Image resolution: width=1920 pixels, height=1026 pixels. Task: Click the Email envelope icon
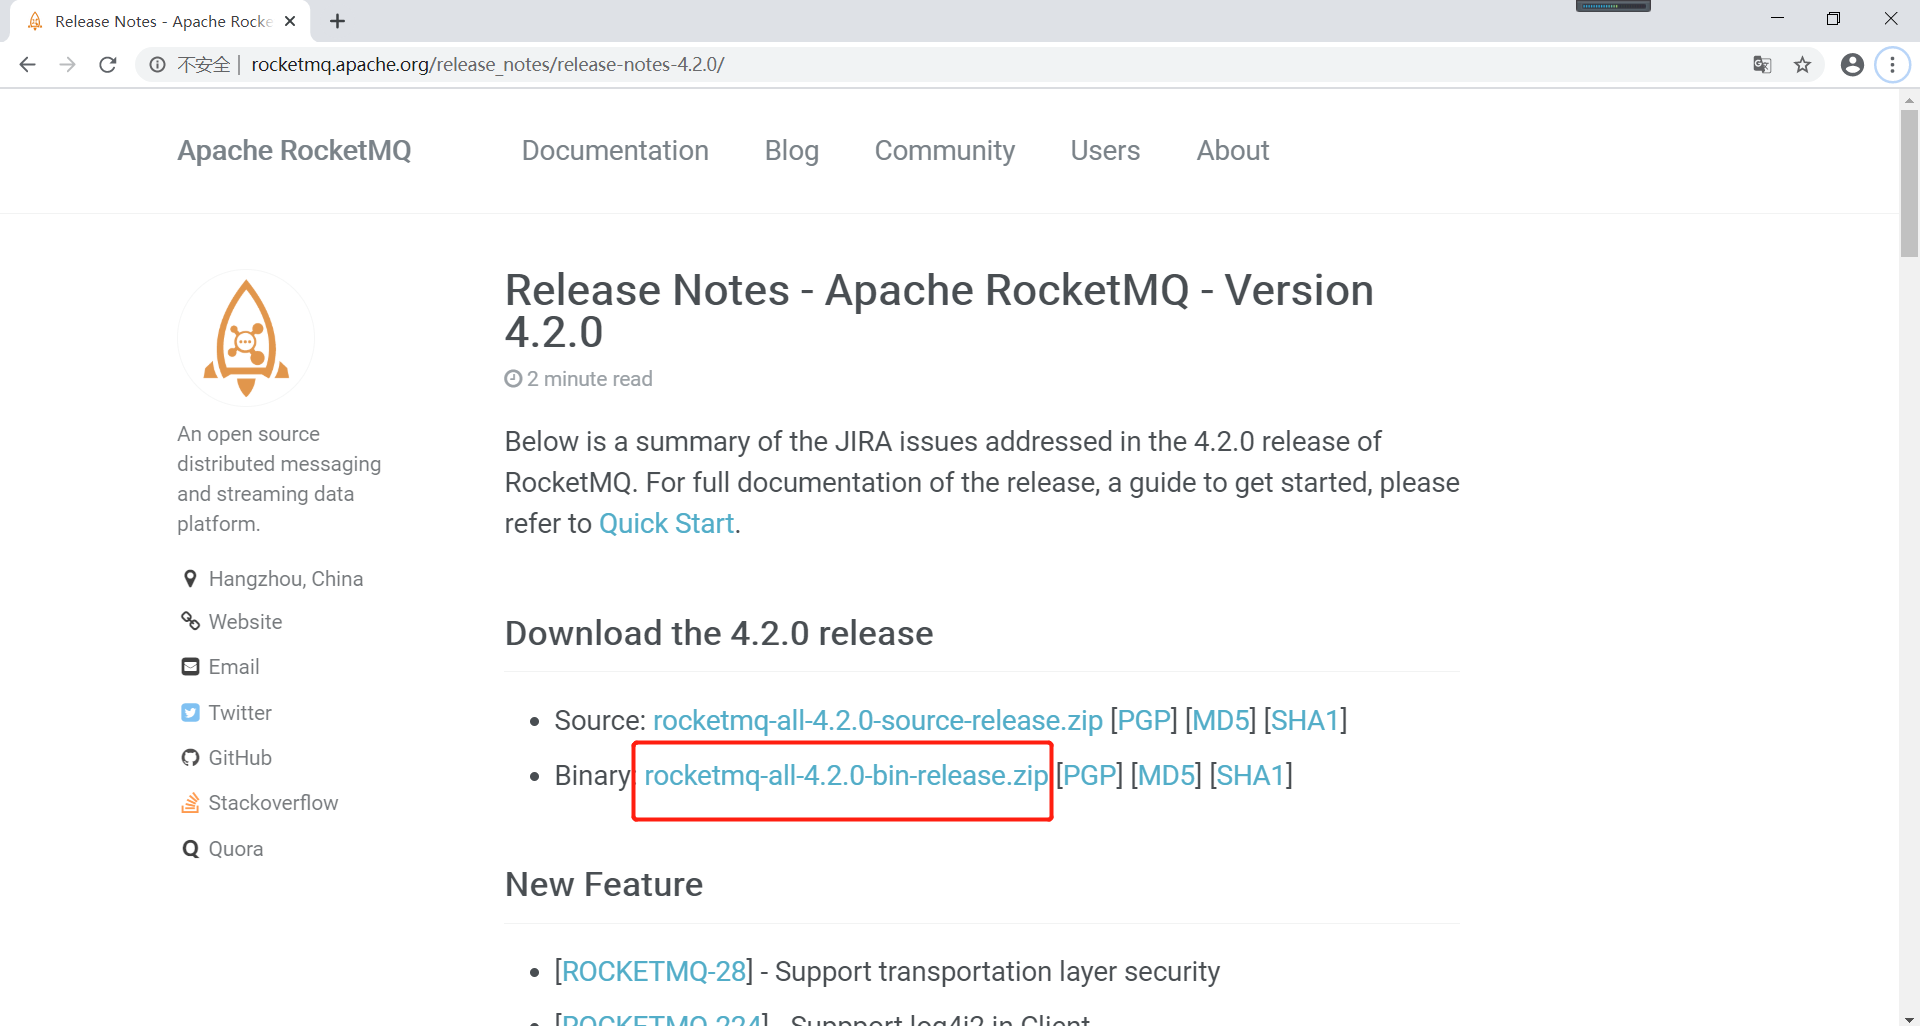click(190, 666)
